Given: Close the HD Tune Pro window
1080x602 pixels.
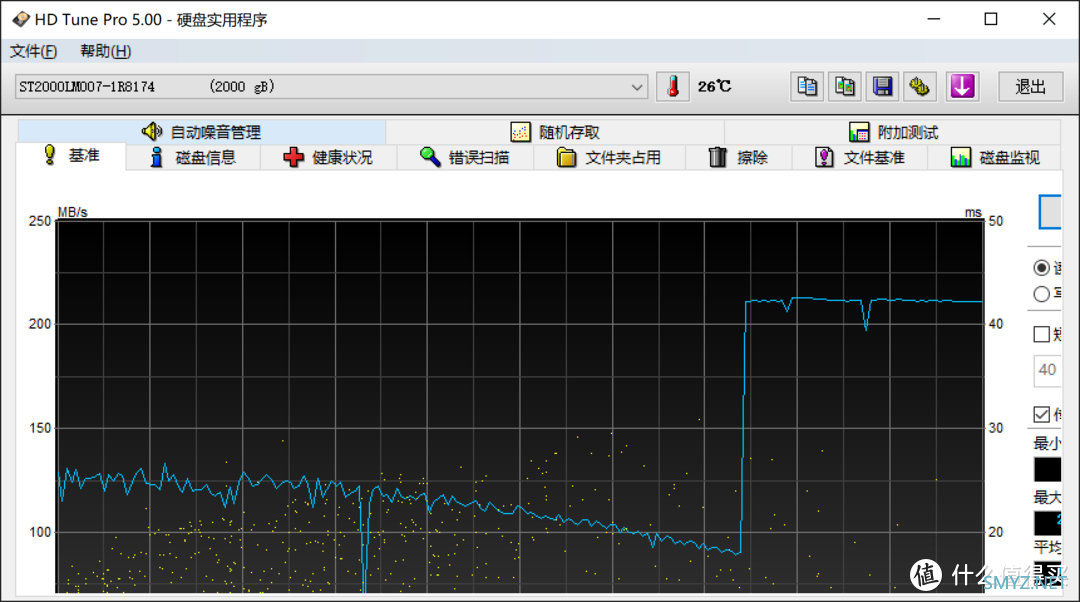Looking at the screenshot, I should coord(1049,19).
